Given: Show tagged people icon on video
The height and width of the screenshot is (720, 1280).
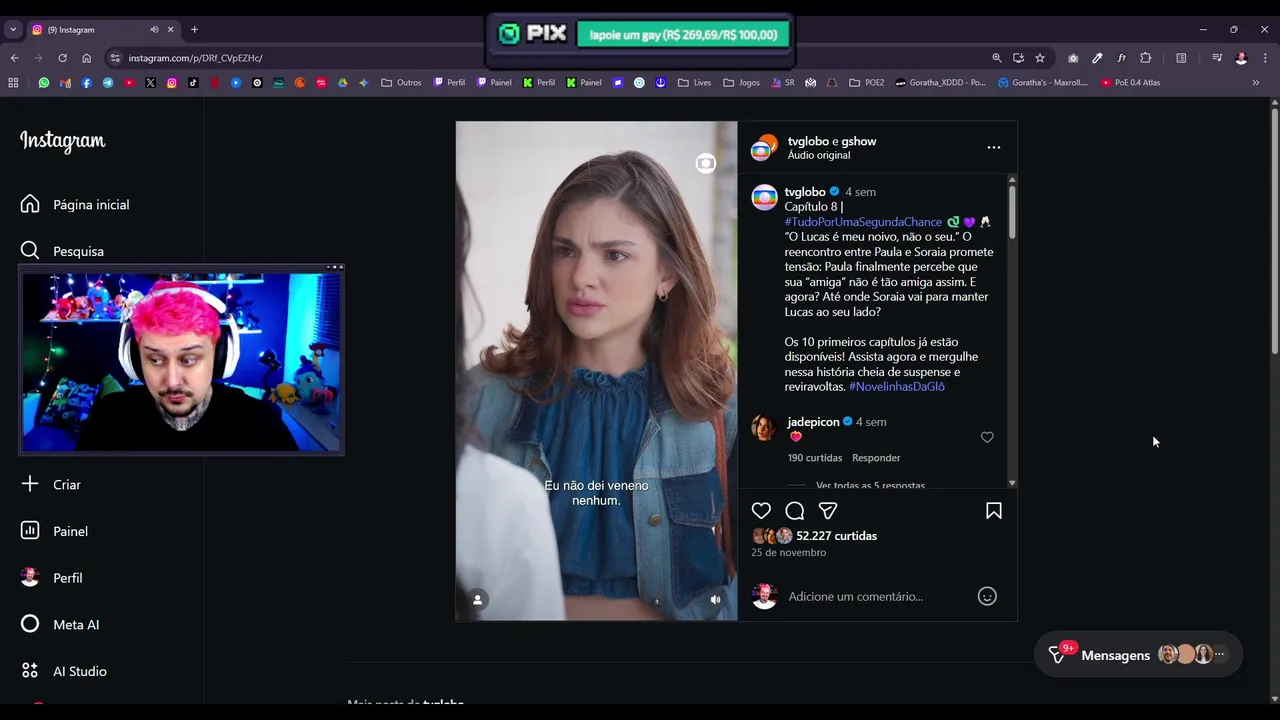Looking at the screenshot, I should pyautogui.click(x=478, y=599).
